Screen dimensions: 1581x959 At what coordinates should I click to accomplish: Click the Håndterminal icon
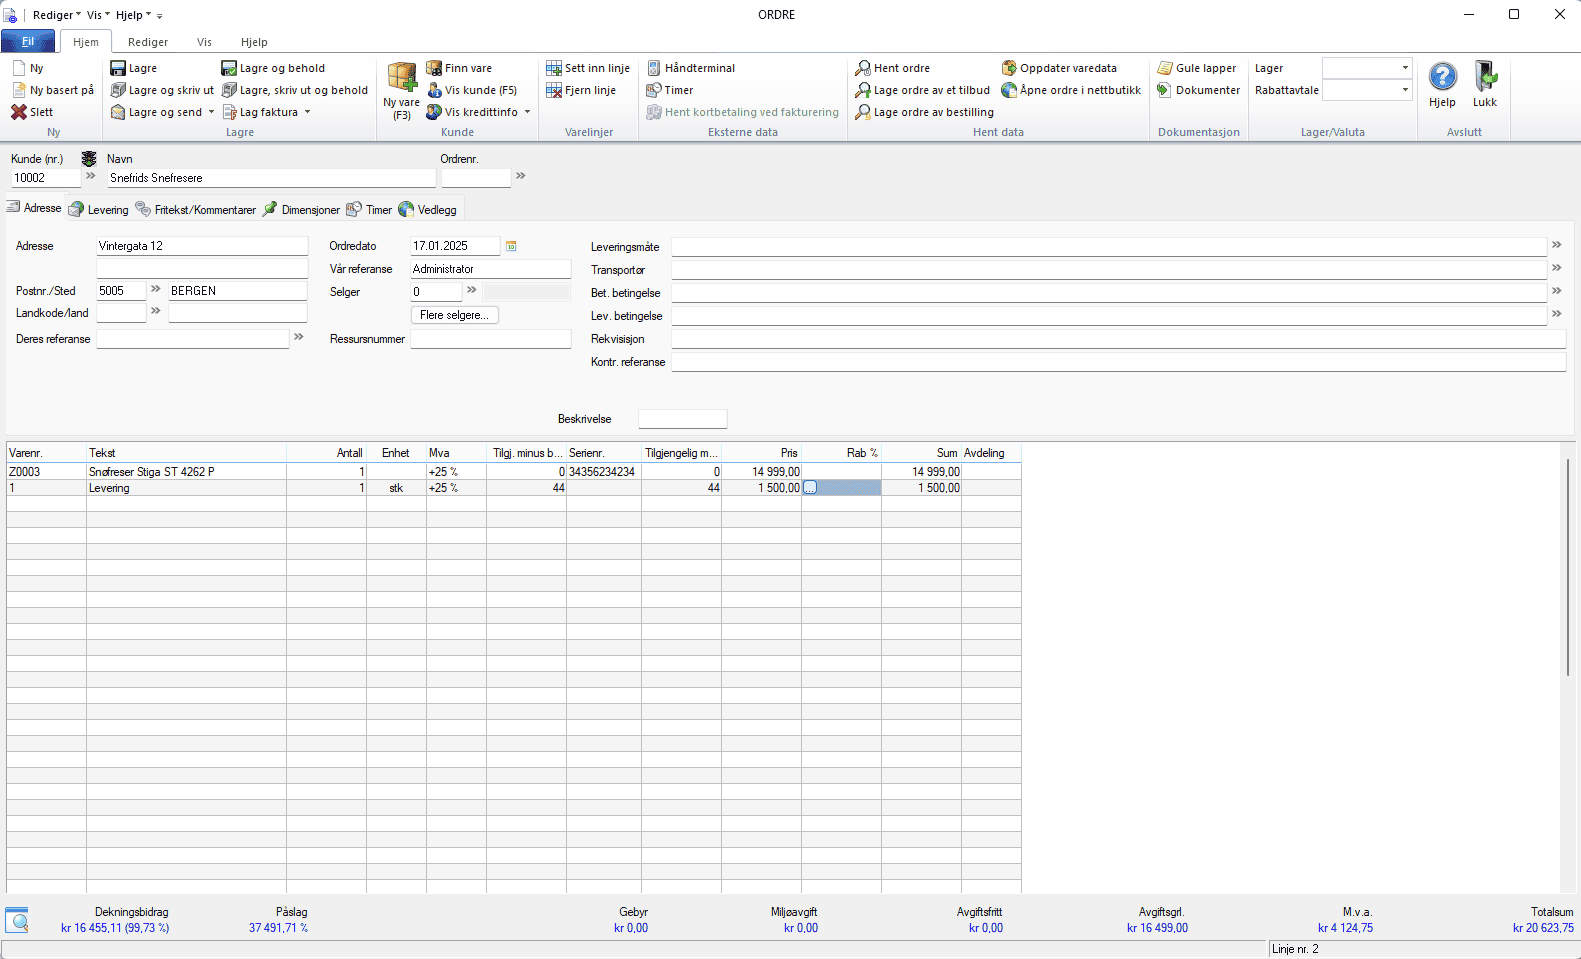coord(654,68)
